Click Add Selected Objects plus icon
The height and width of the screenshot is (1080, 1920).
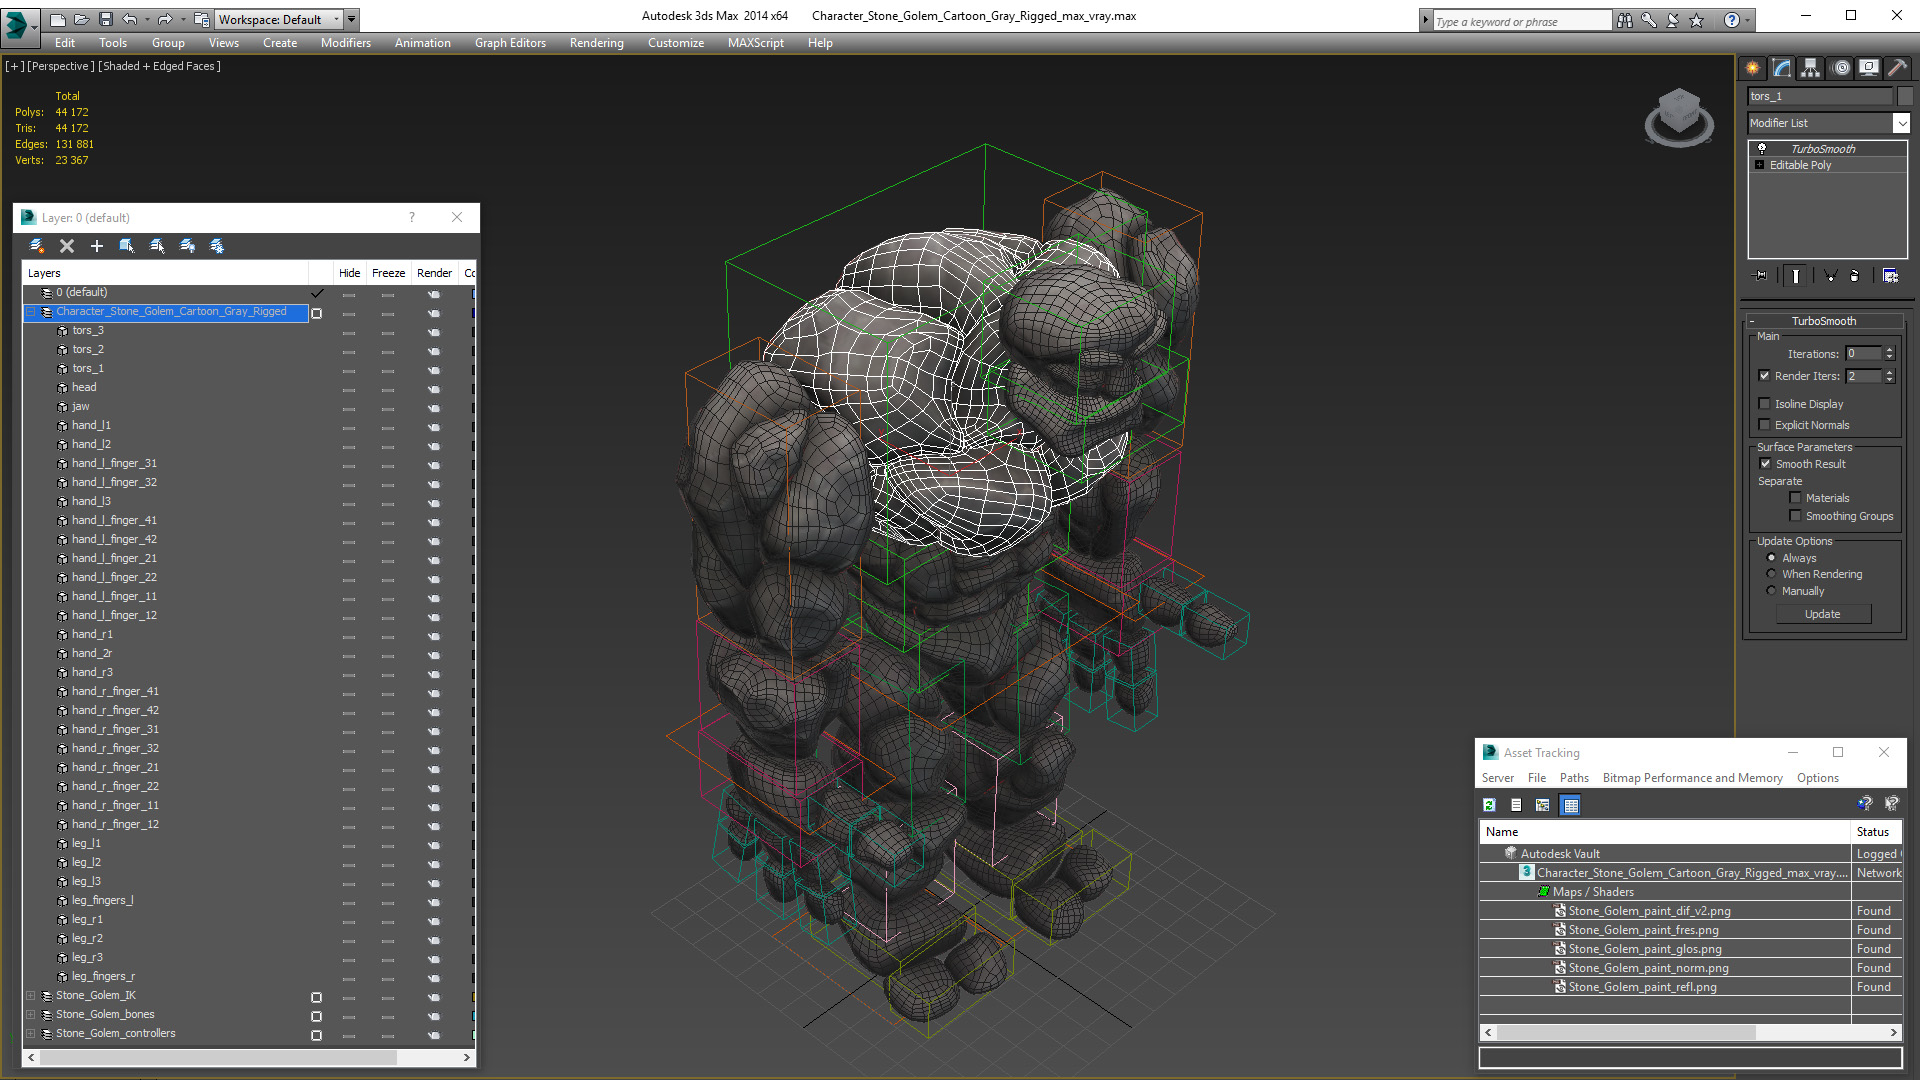[97, 246]
